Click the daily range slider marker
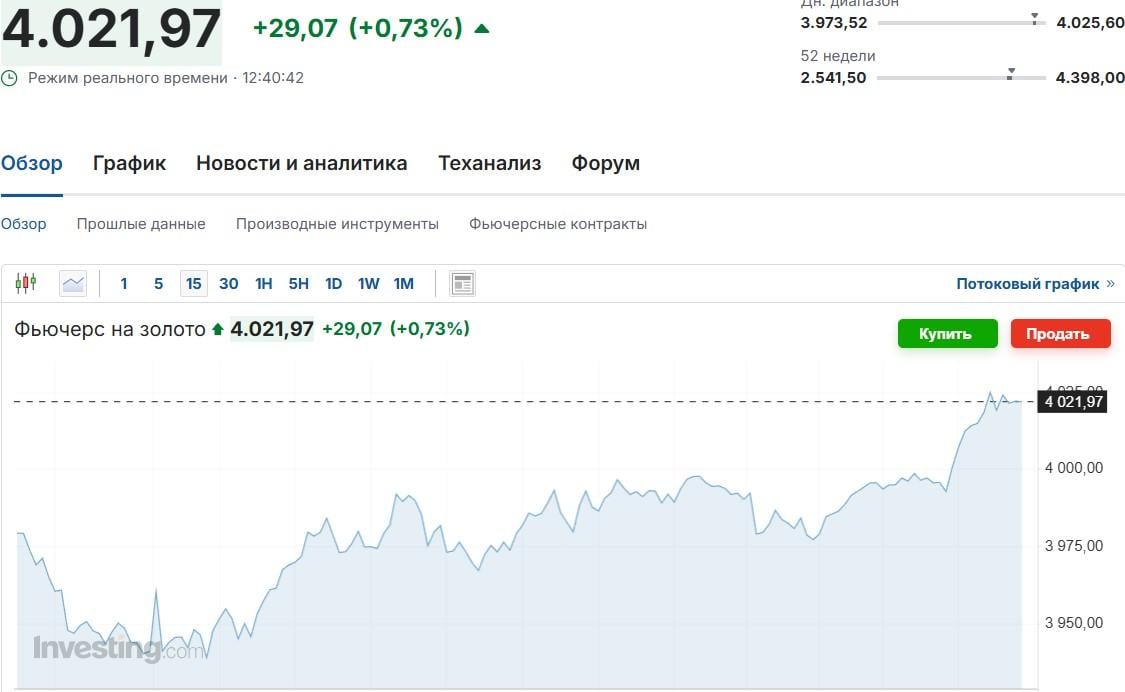The height and width of the screenshot is (692, 1125). click(1033, 17)
